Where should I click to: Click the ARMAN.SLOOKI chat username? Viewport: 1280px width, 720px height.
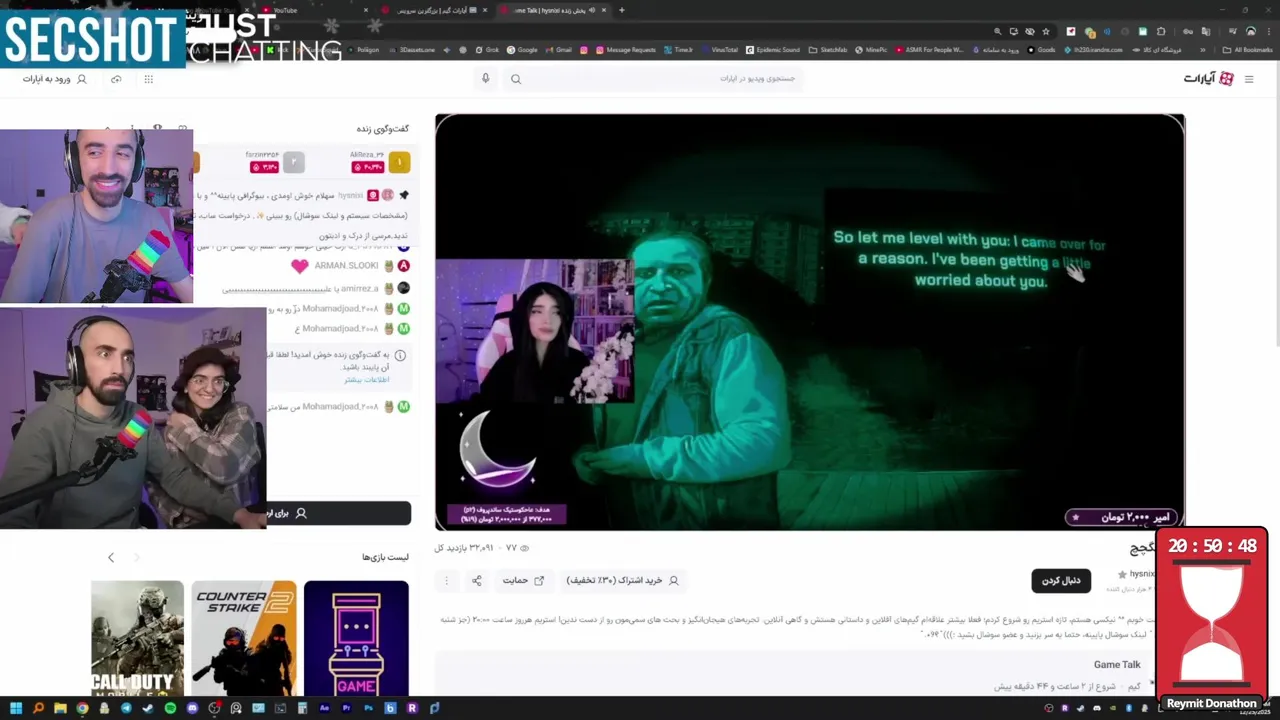[346, 266]
